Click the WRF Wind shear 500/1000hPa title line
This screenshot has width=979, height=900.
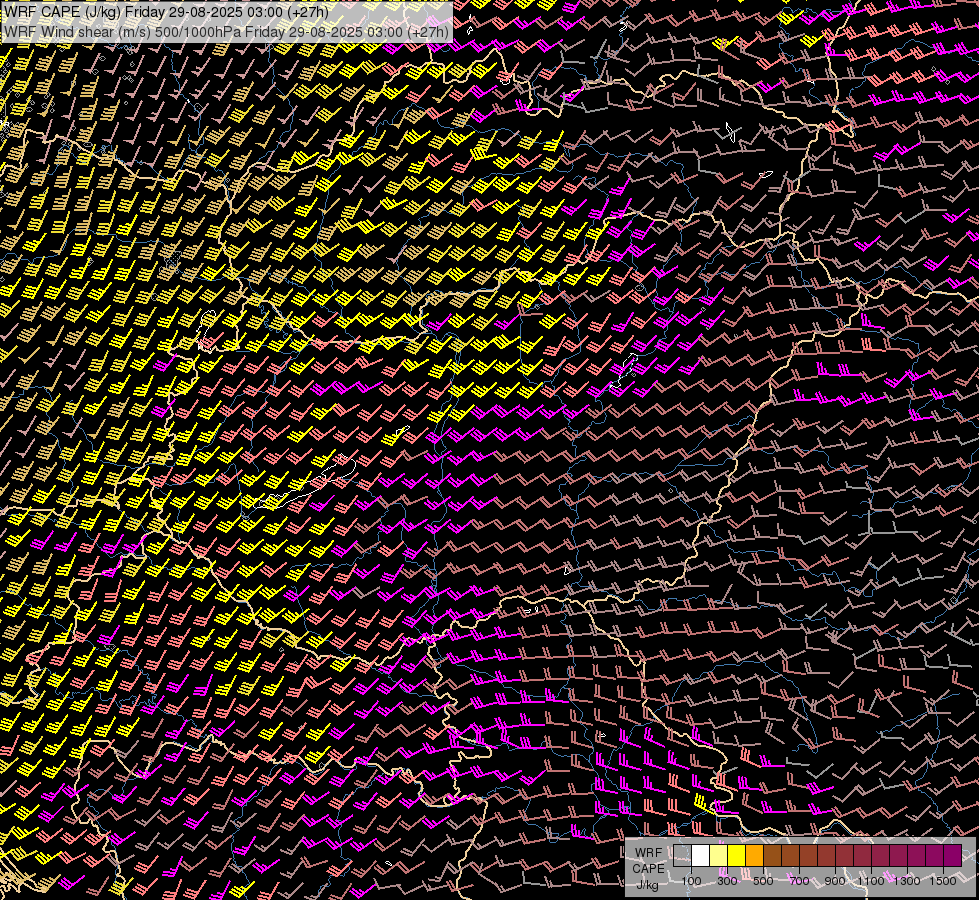pos(226,32)
